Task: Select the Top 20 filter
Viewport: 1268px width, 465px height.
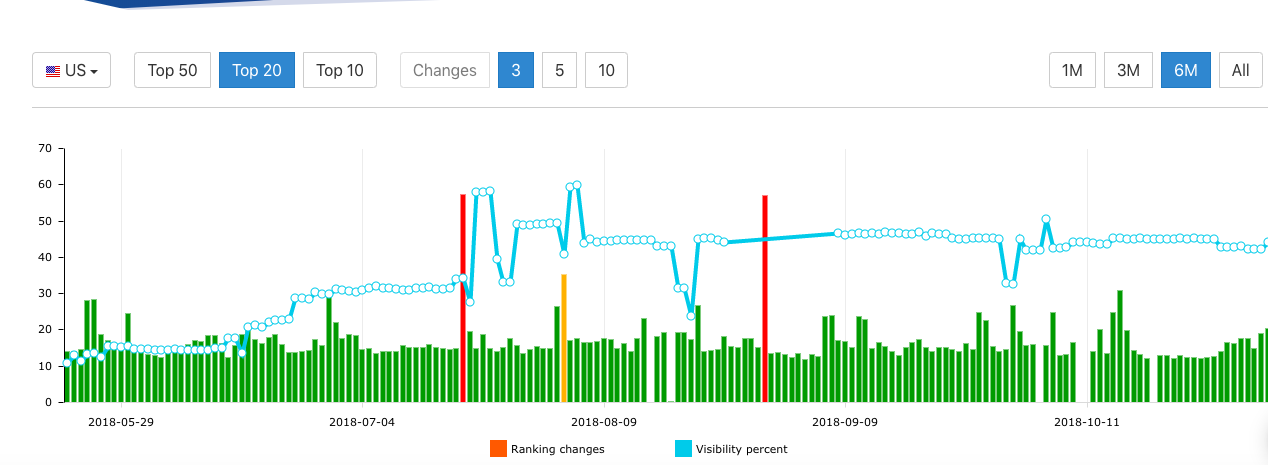Action: click(x=256, y=70)
